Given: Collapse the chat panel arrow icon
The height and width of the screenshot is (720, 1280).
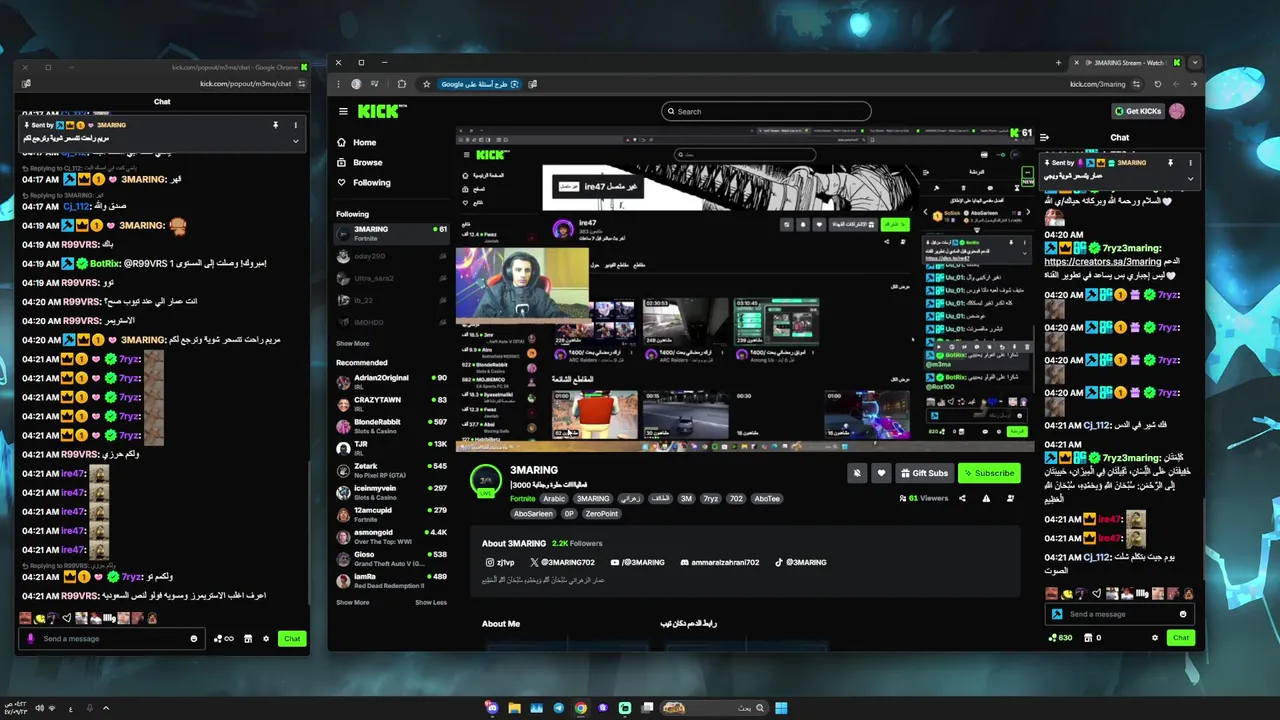Looking at the screenshot, I should [x=1045, y=138].
